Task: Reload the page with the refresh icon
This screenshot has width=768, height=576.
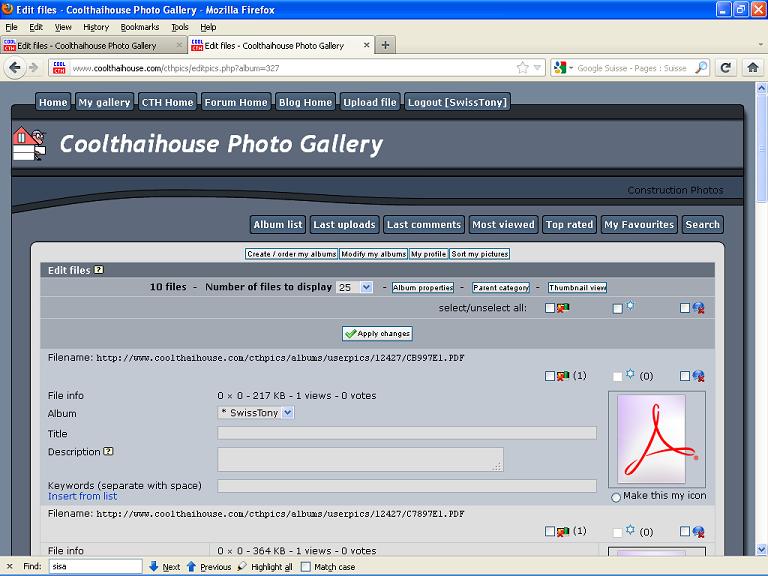Action: click(726, 67)
